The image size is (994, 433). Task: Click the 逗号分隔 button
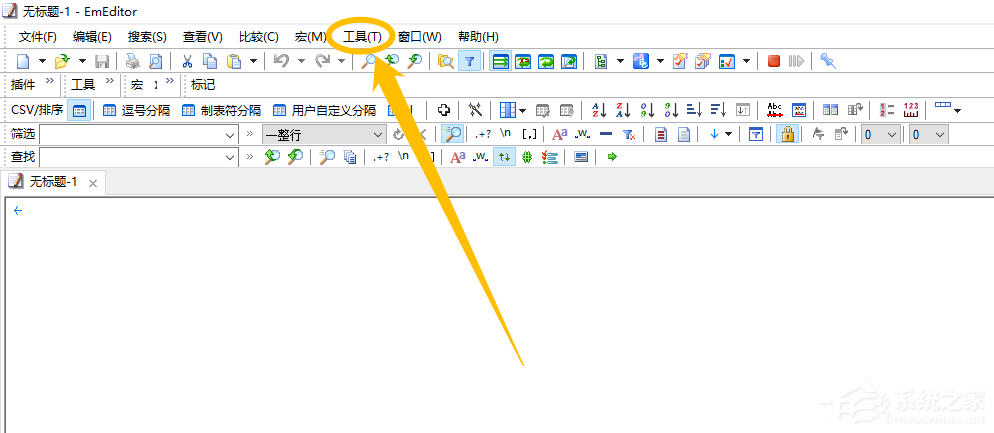136,110
